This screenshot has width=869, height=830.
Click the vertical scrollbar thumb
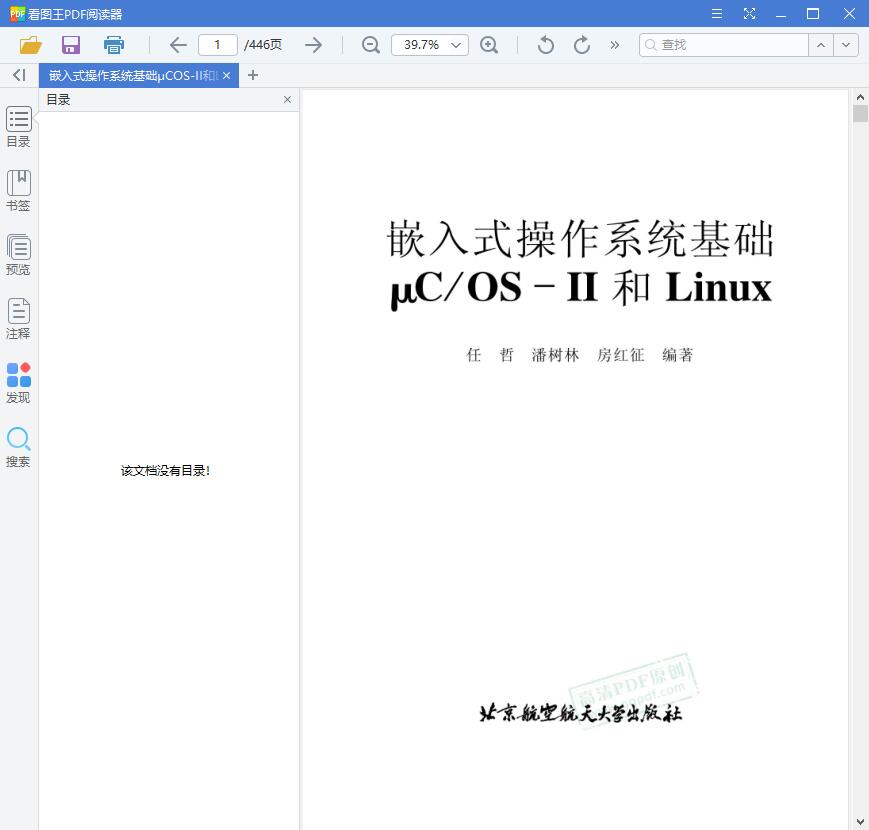click(x=860, y=114)
